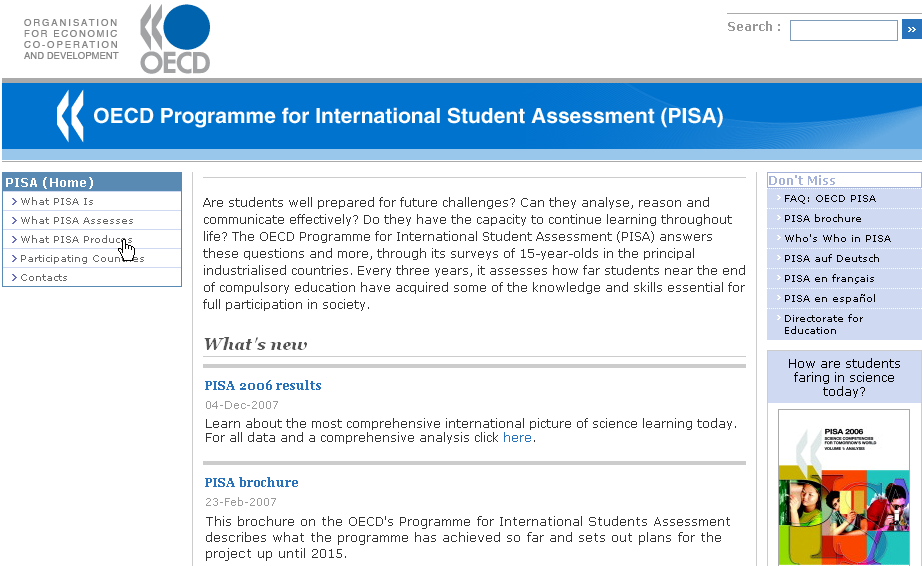Screen dimensions: 922x566
Task: Open the What PISA Produces menu item
Action: point(76,240)
